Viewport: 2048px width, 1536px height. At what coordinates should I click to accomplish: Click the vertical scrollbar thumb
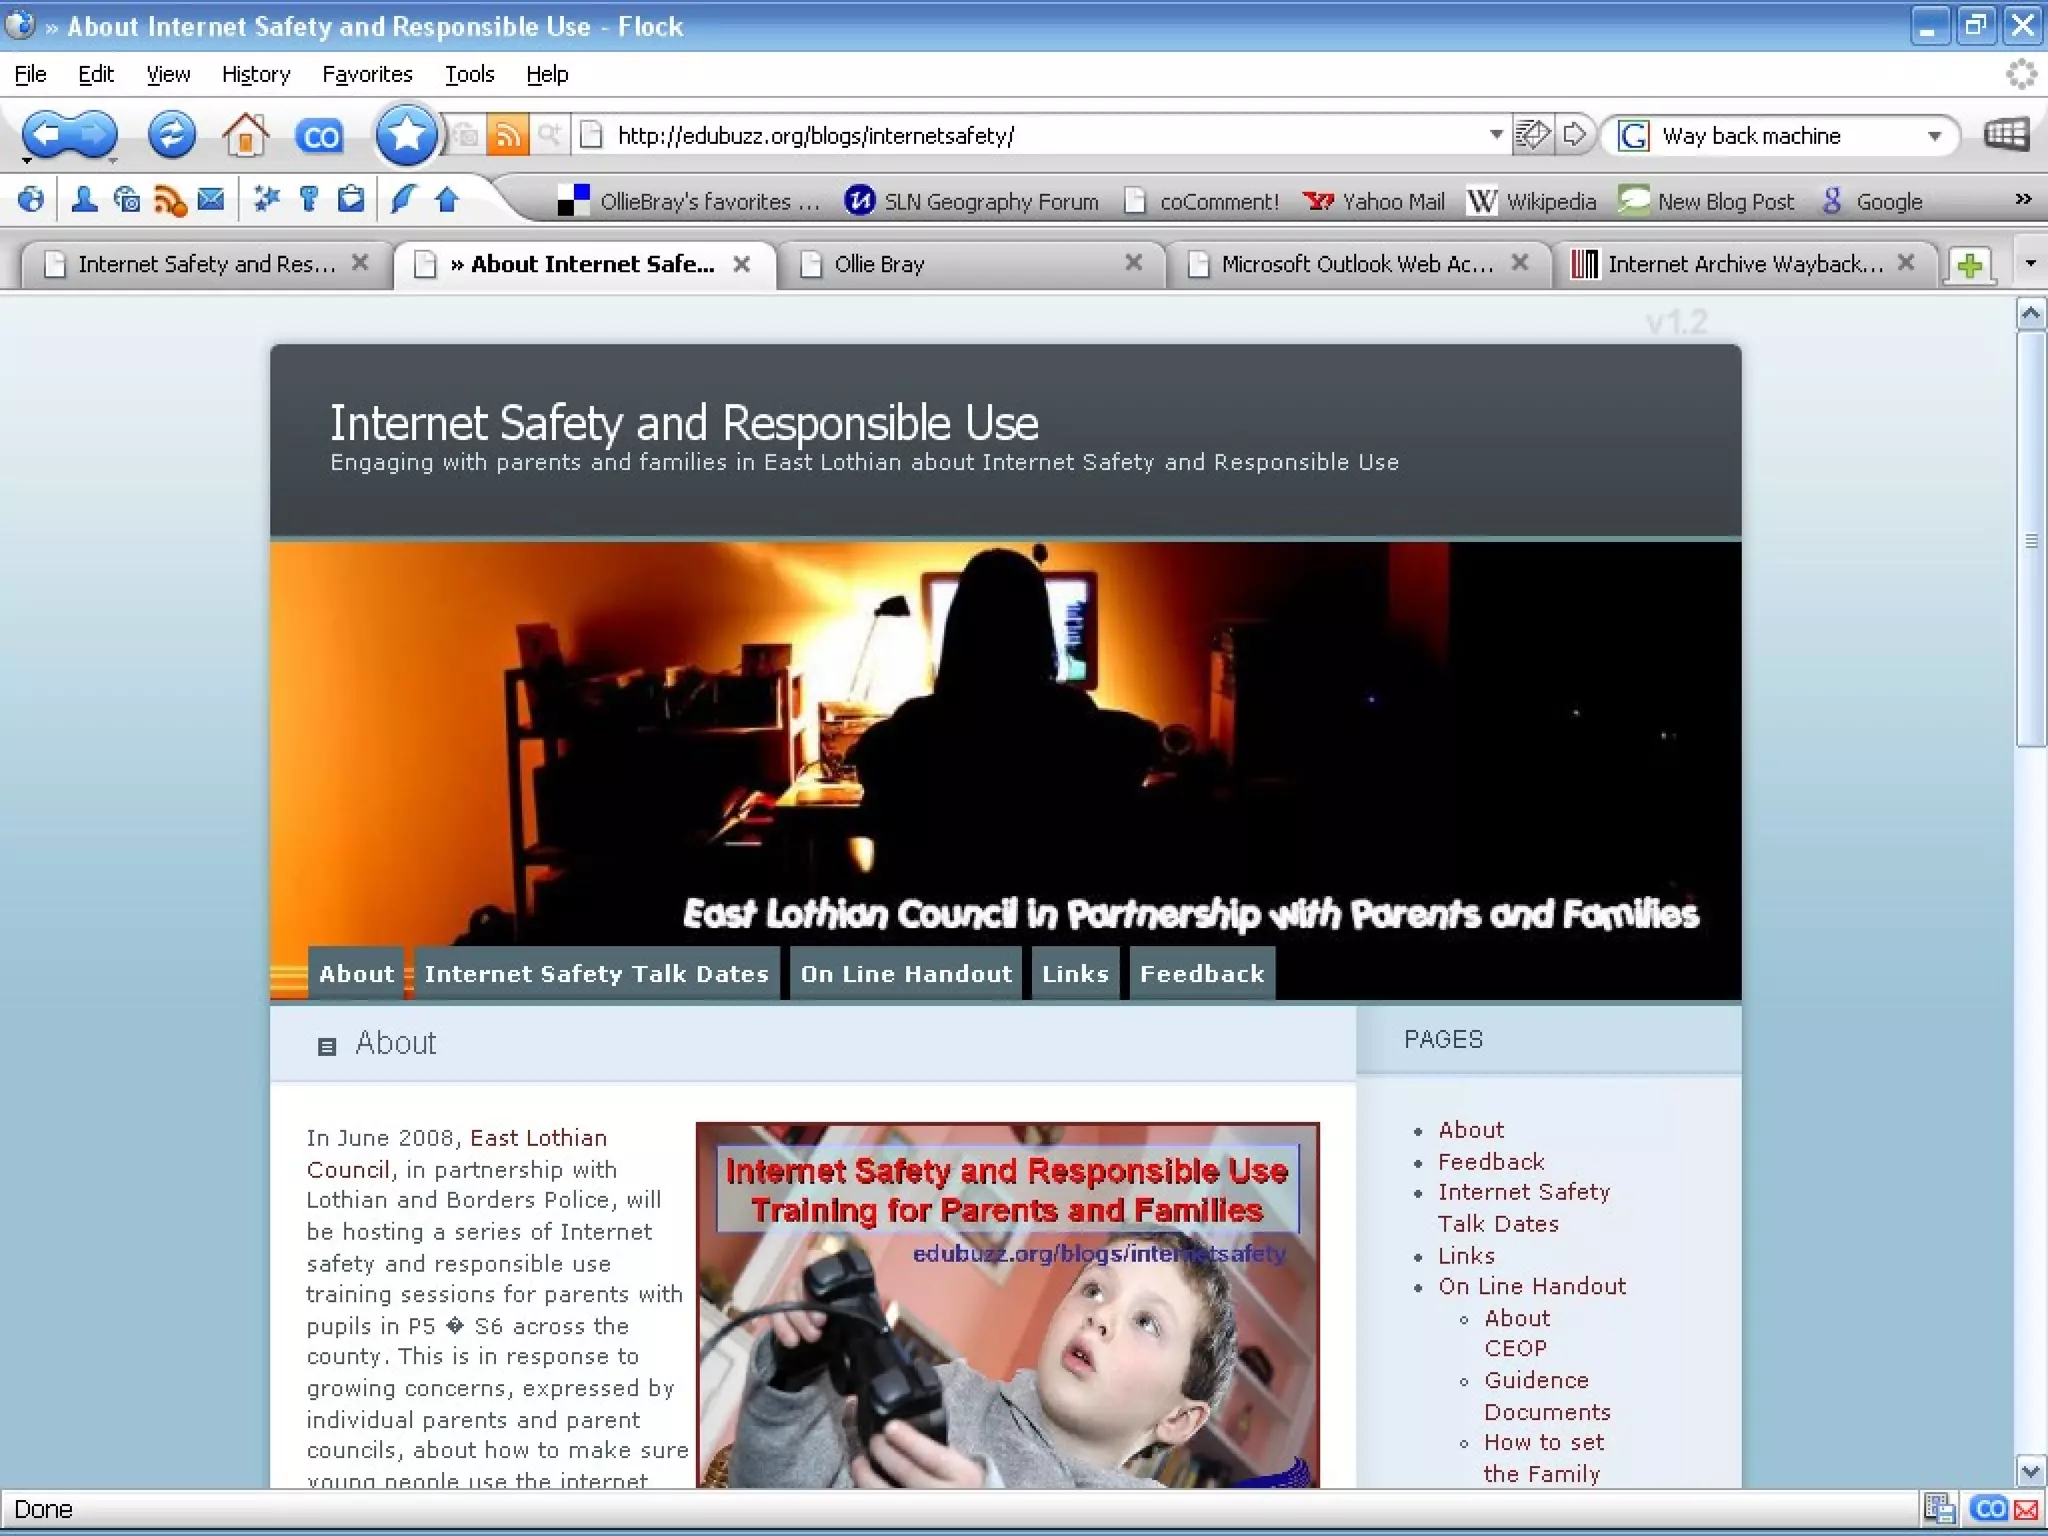(x=2030, y=540)
